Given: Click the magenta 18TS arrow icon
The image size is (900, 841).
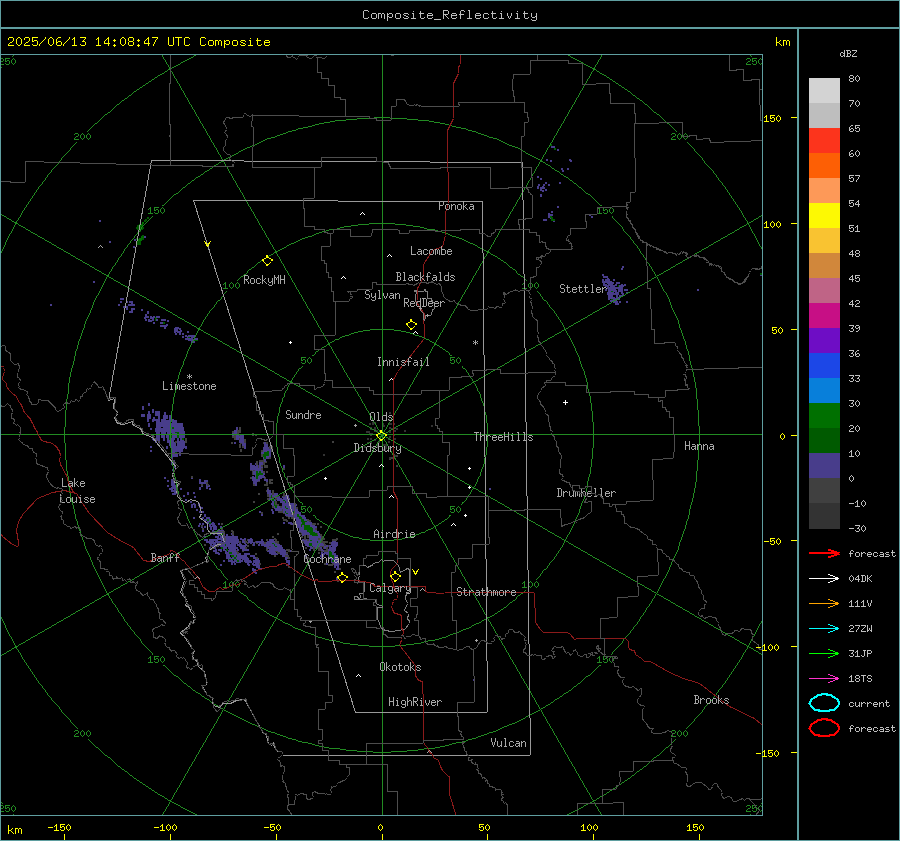Looking at the screenshot, I should 824,679.
